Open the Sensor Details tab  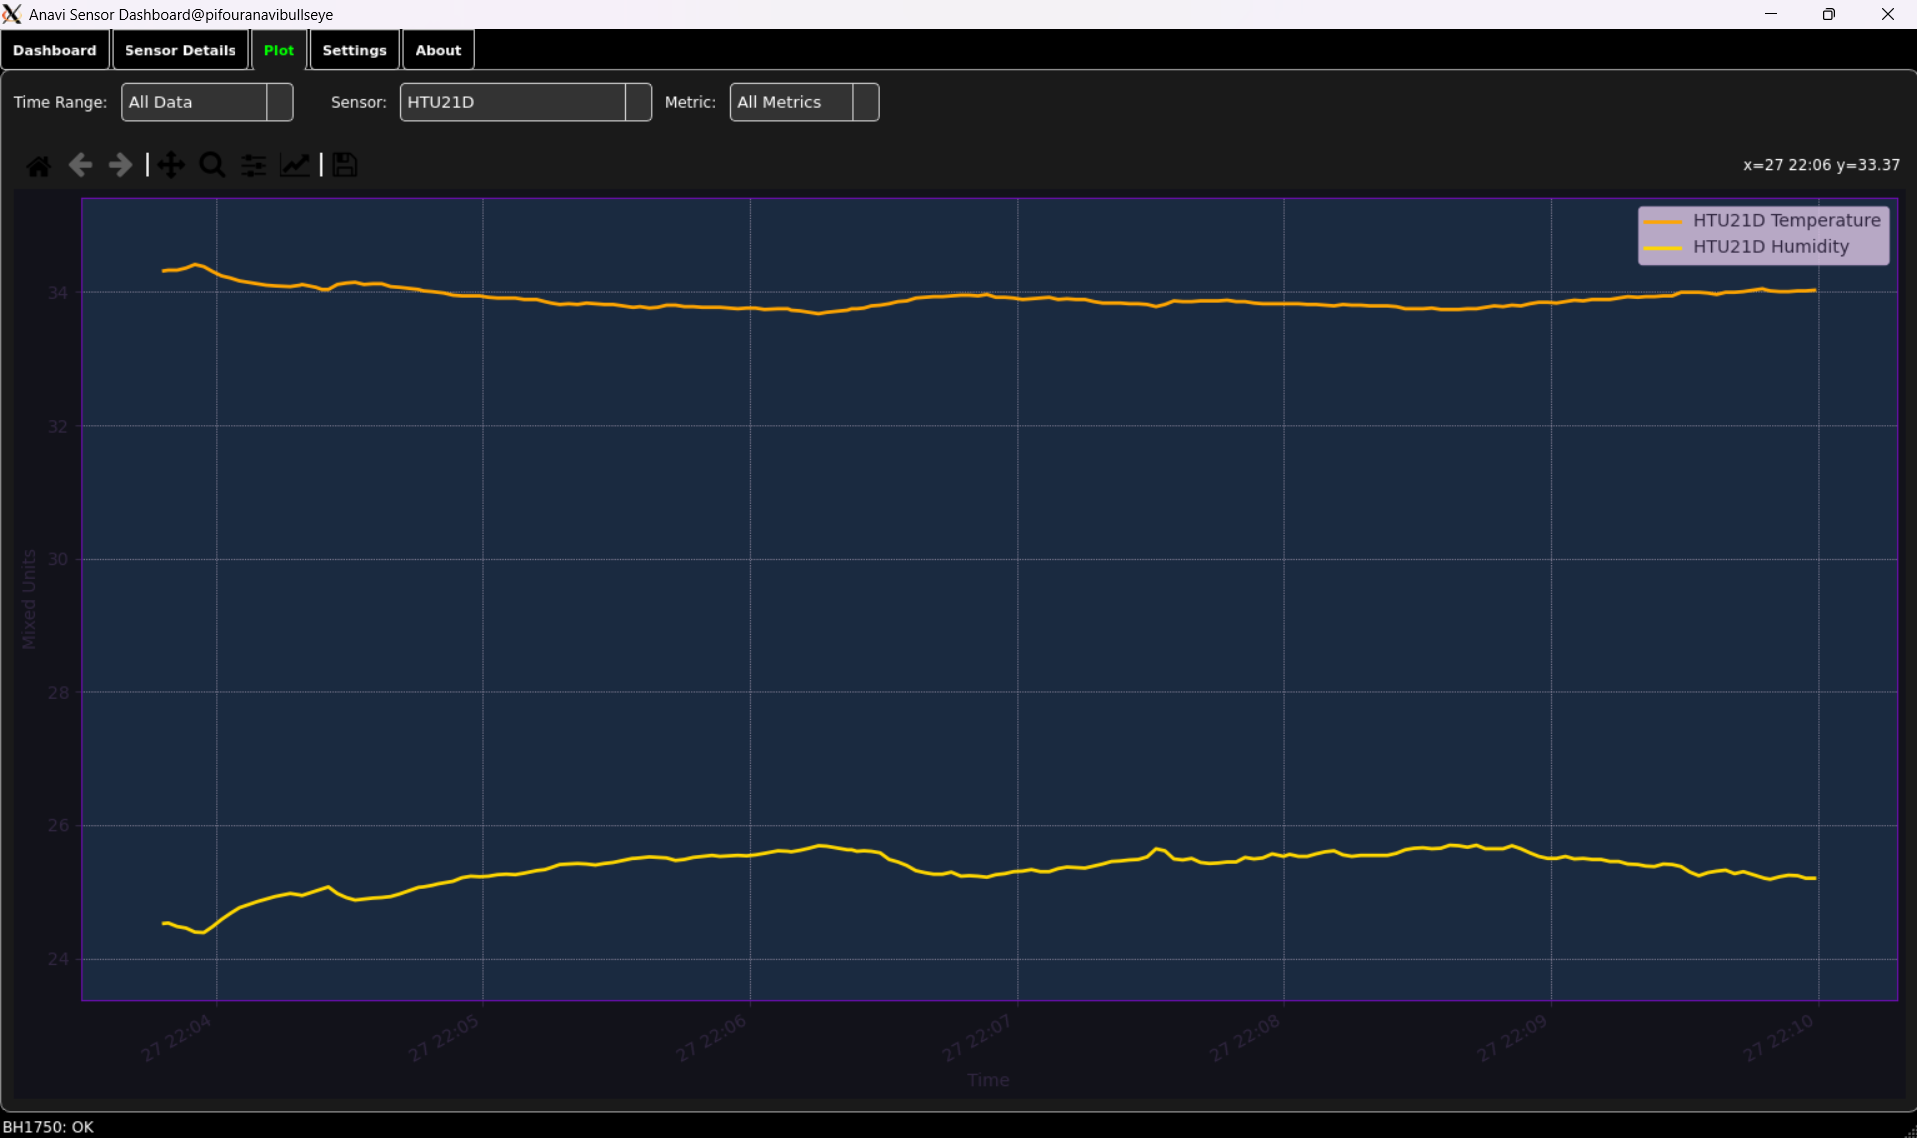180,50
